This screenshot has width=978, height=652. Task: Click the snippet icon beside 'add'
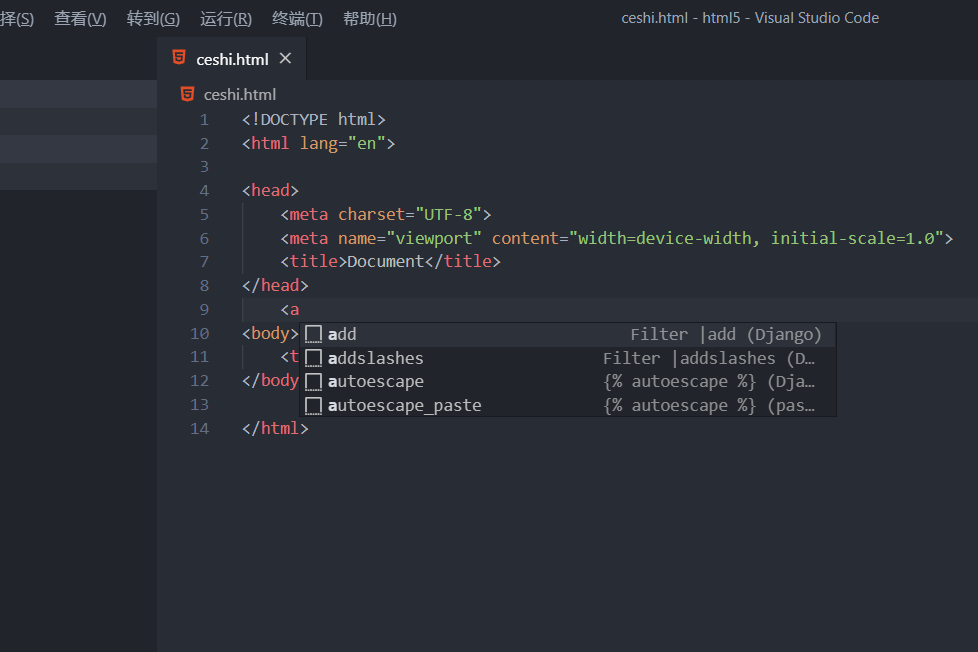tap(313, 334)
